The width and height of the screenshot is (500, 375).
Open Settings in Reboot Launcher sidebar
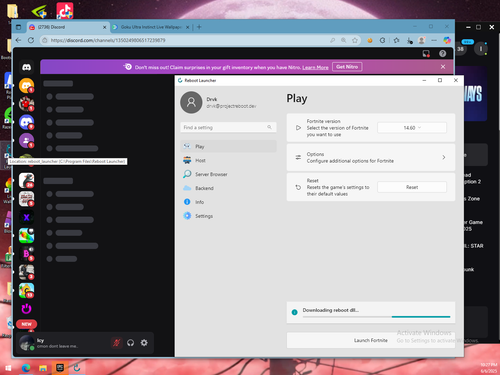point(229,216)
